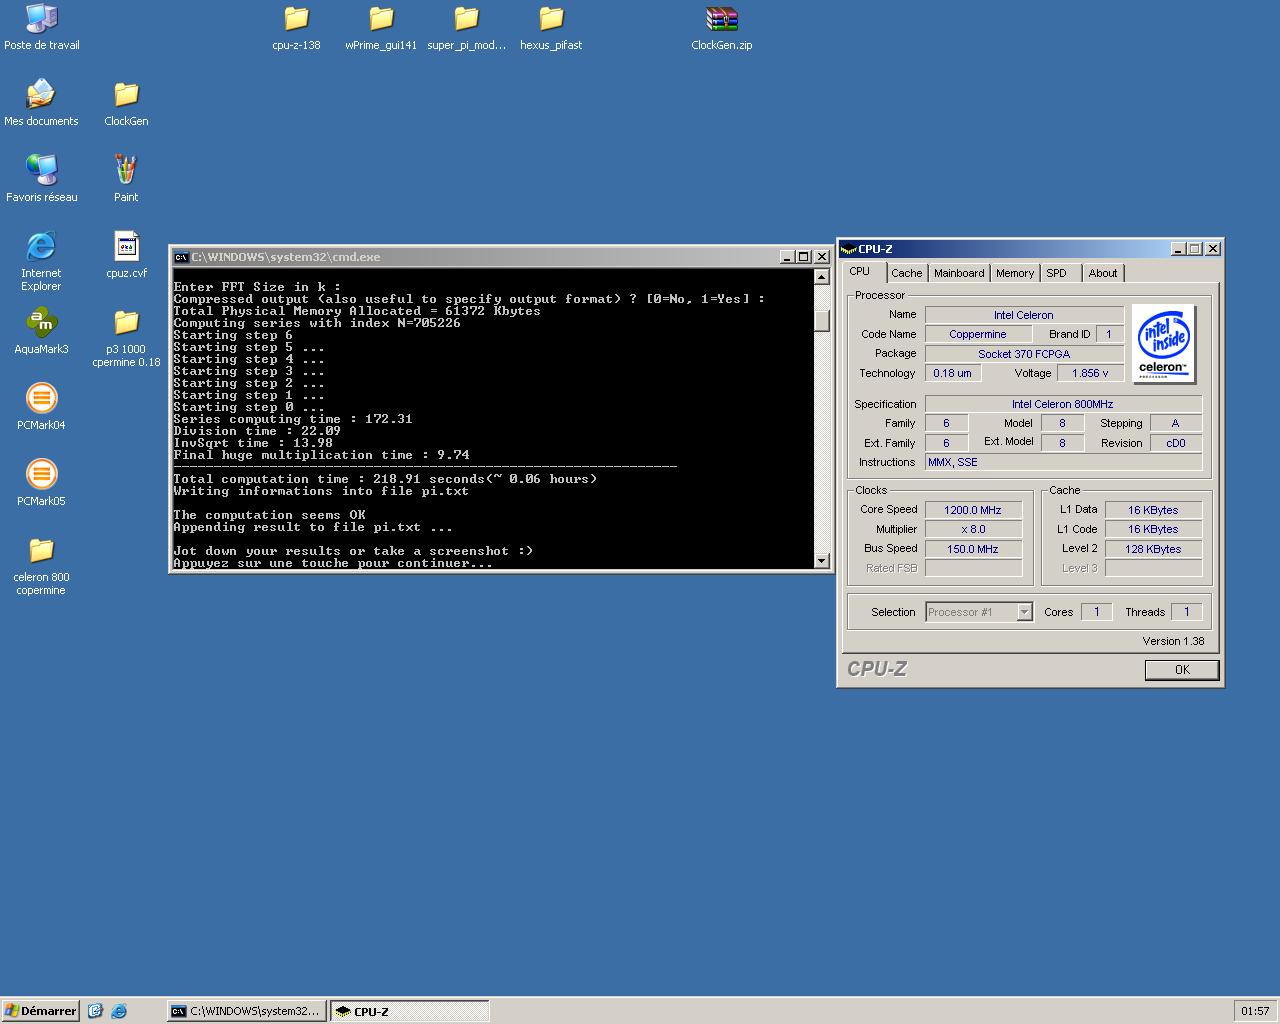Click the CPU-Z title bar icon
The width and height of the screenshot is (1280, 1024).
849,249
